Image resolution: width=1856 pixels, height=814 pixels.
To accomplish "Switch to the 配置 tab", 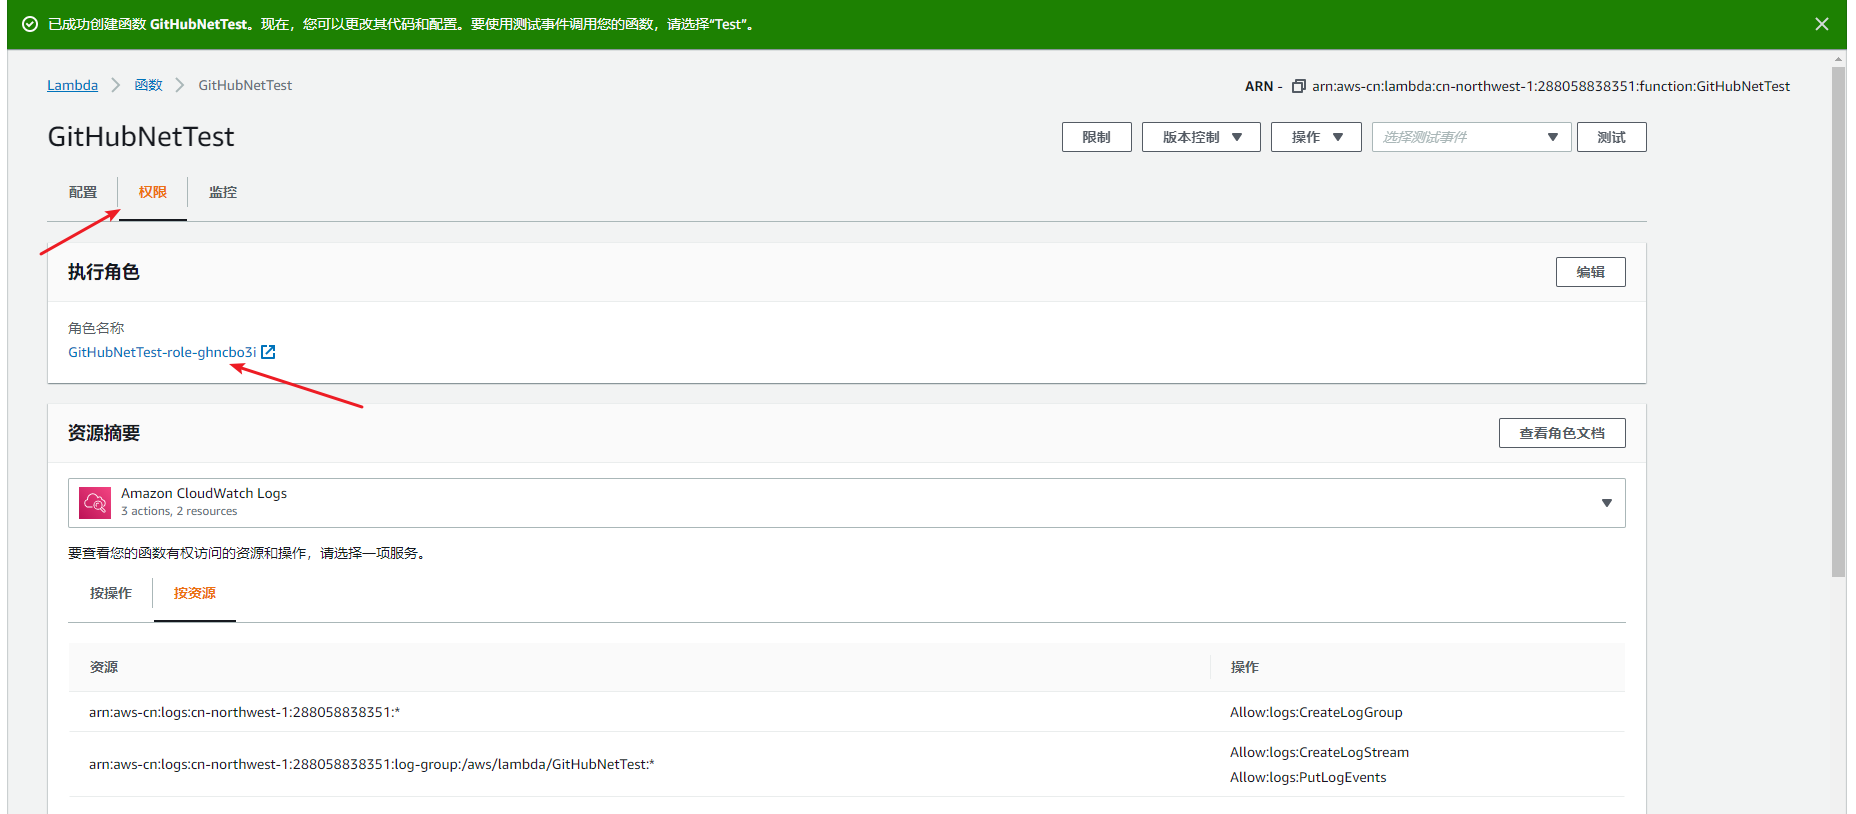I will point(83,192).
